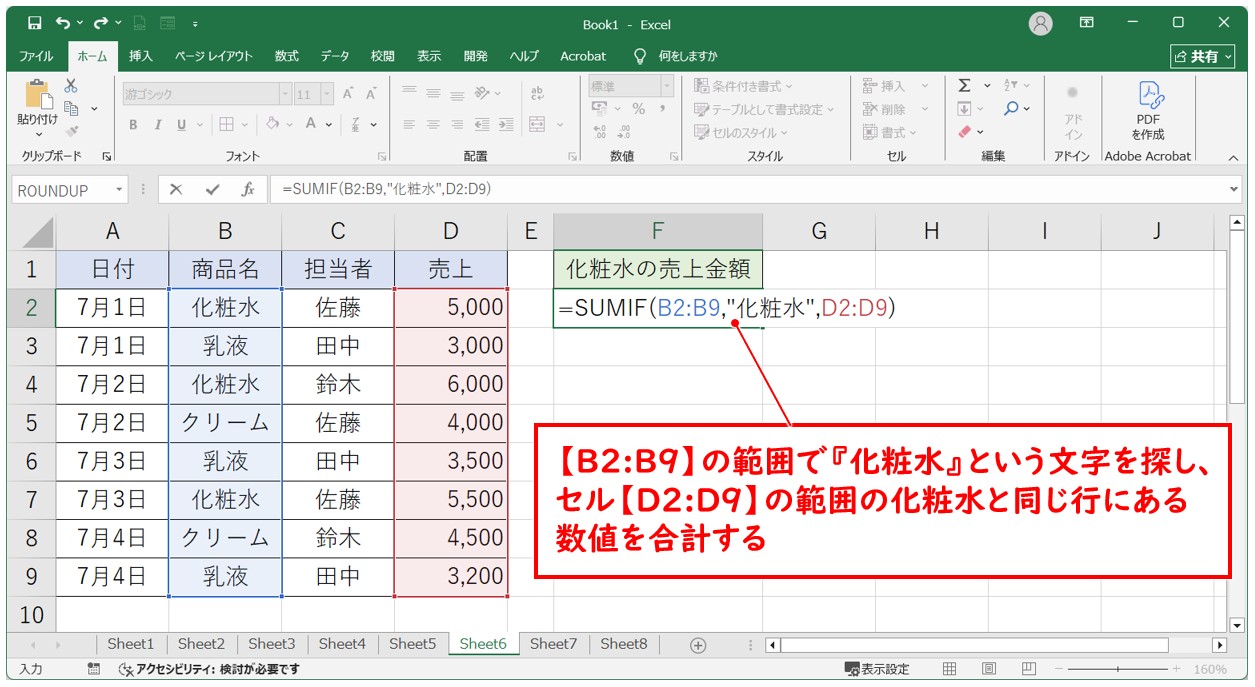Click the Percent Style icon
The width and height of the screenshot is (1255, 687).
pos(638,109)
